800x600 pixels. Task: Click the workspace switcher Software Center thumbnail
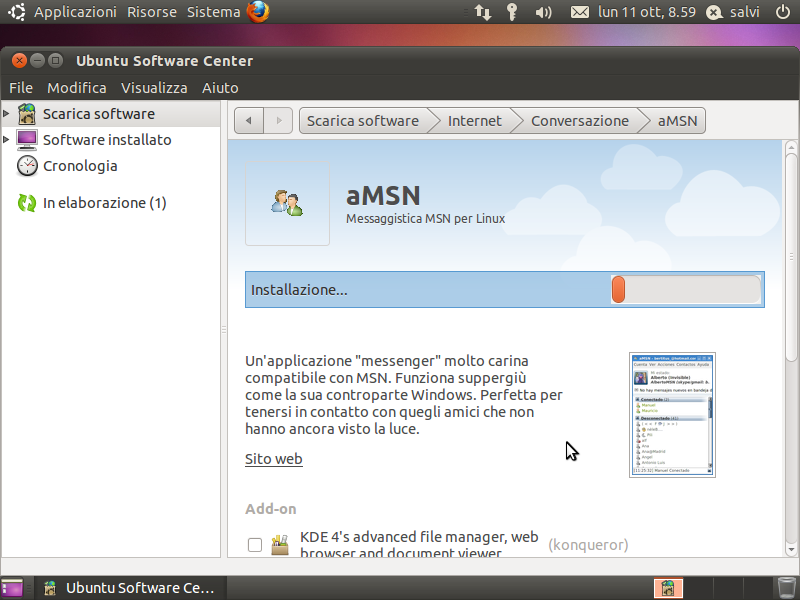tap(668, 588)
